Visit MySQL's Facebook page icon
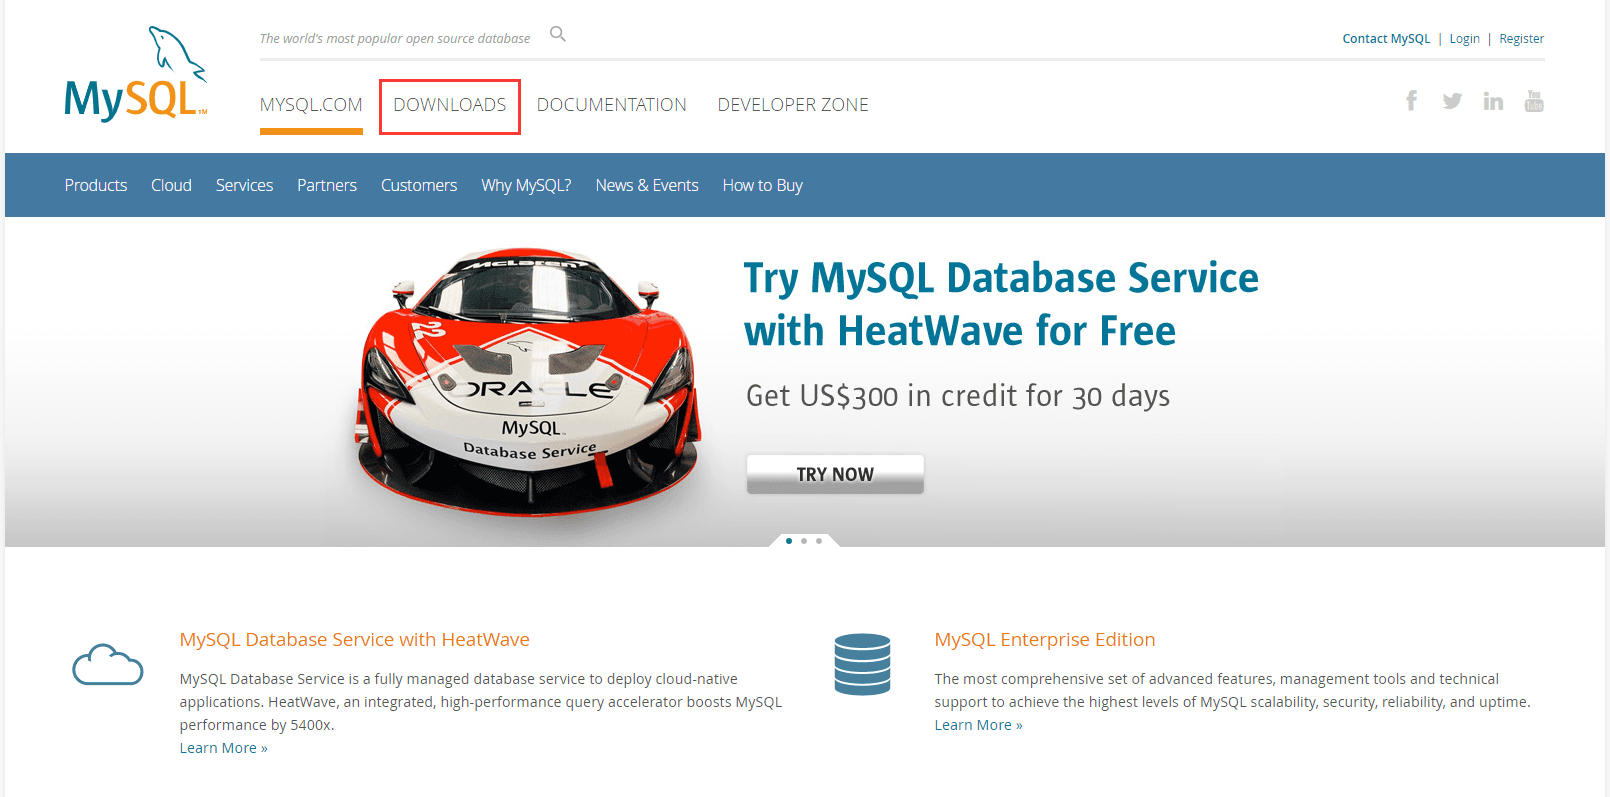 point(1411,101)
